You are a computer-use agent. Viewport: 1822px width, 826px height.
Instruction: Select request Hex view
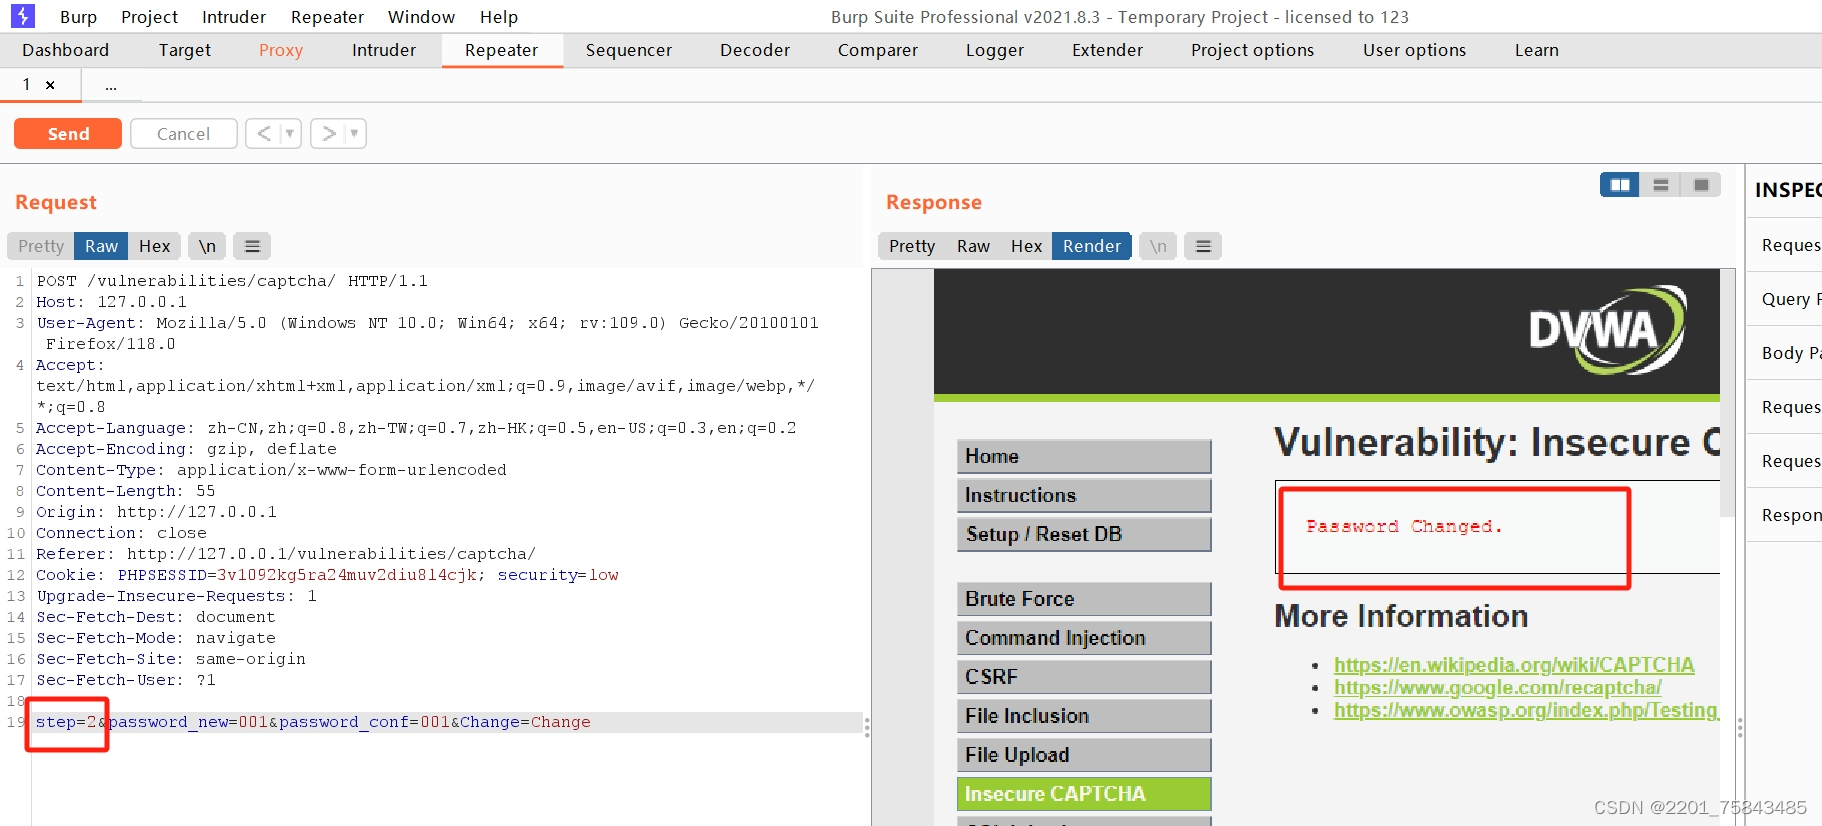click(154, 246)
